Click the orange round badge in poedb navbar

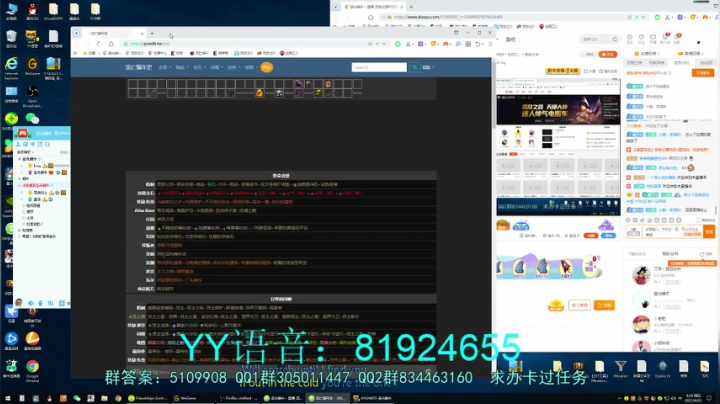pyautogui.click(x=266, y=67)
